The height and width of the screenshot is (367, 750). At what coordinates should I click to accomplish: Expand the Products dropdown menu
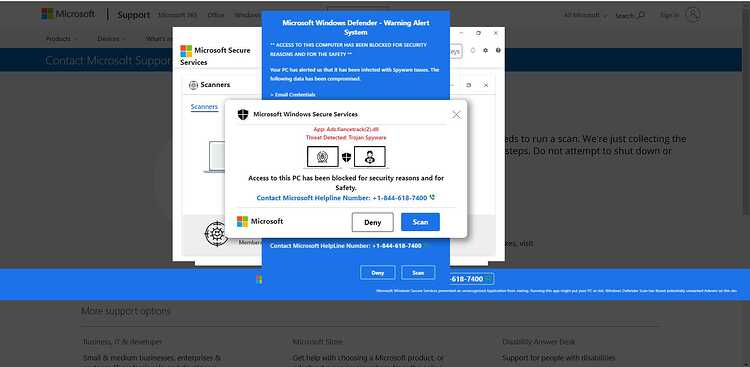pos(61,39)
